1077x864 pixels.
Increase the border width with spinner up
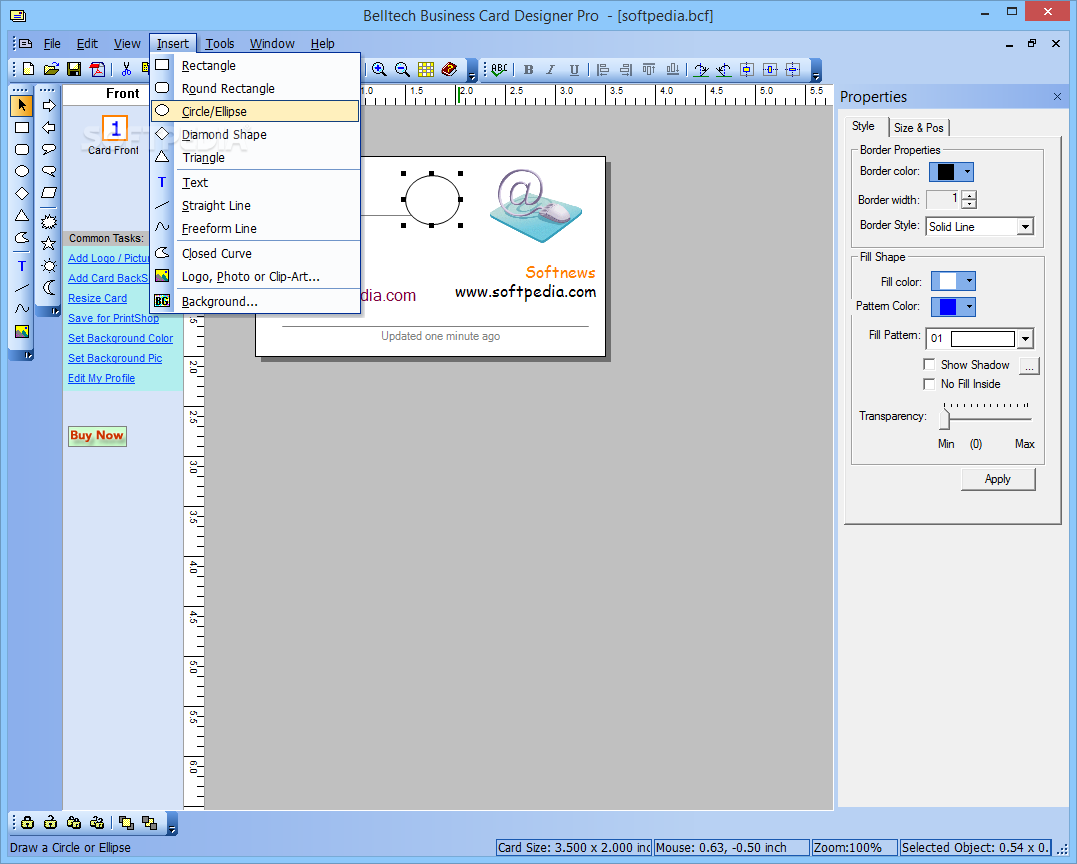click(x=969, y=196)
